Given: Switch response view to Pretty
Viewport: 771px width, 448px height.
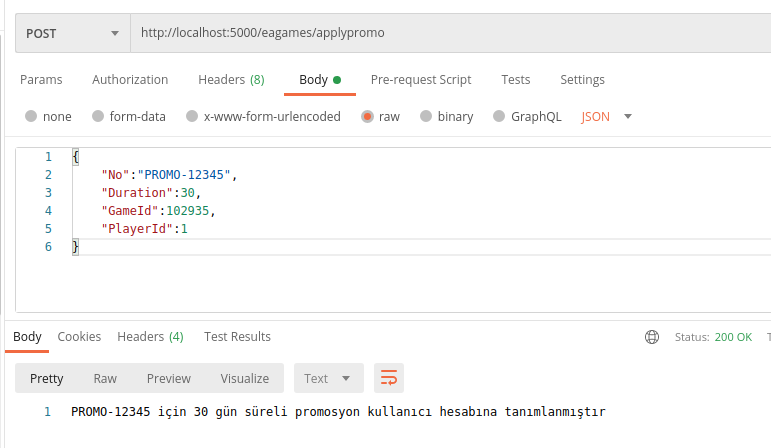Looking at the screenshot, I should (47, 378).
